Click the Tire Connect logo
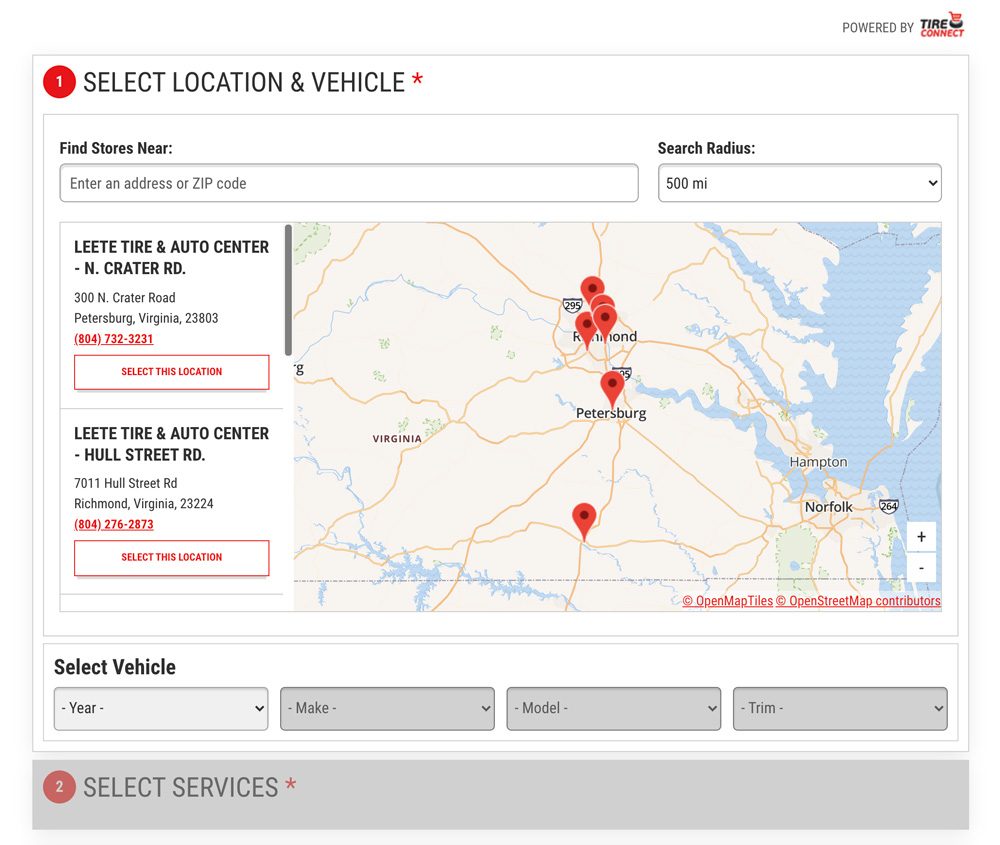Image resolution: width=1000 pixels, height=845 pixels. pos(942,26)
